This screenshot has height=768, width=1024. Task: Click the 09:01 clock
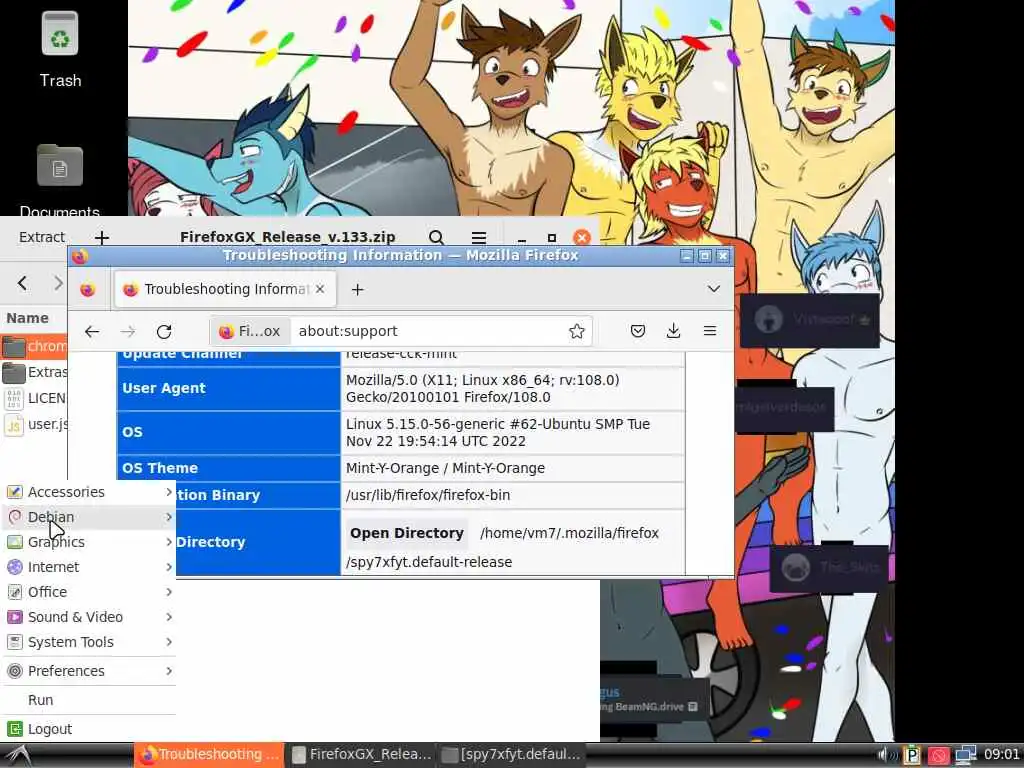tap(1001, 755)
